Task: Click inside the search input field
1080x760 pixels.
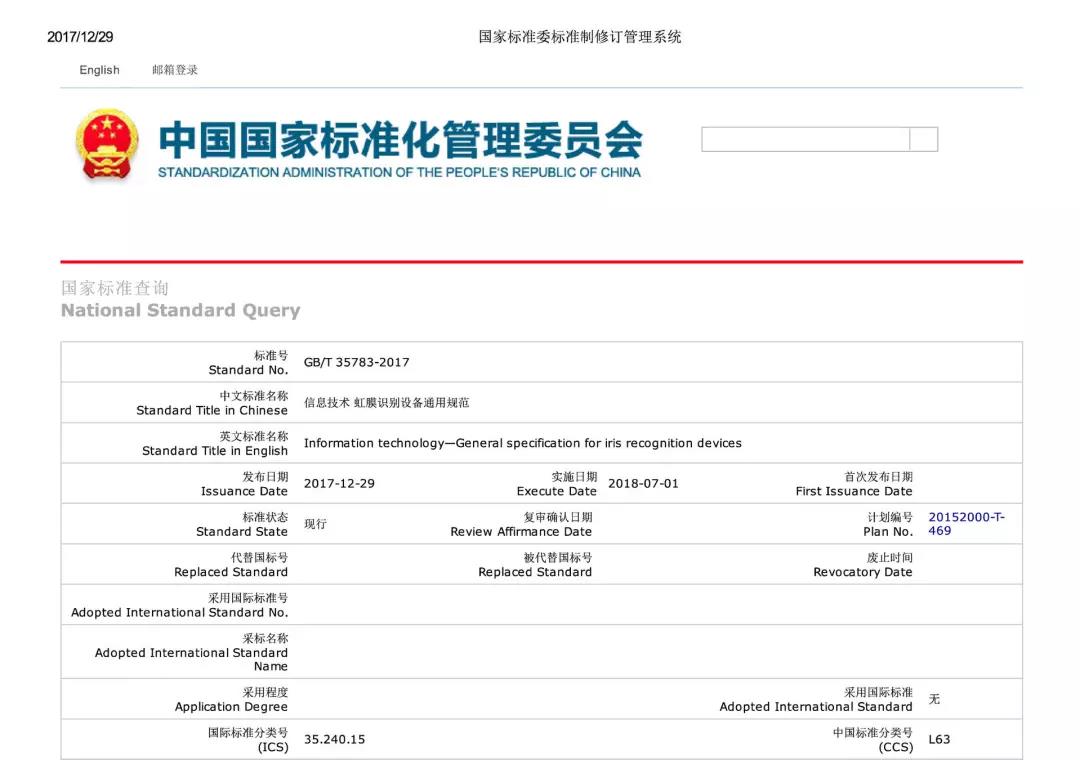Action: (x=805, y=140)
